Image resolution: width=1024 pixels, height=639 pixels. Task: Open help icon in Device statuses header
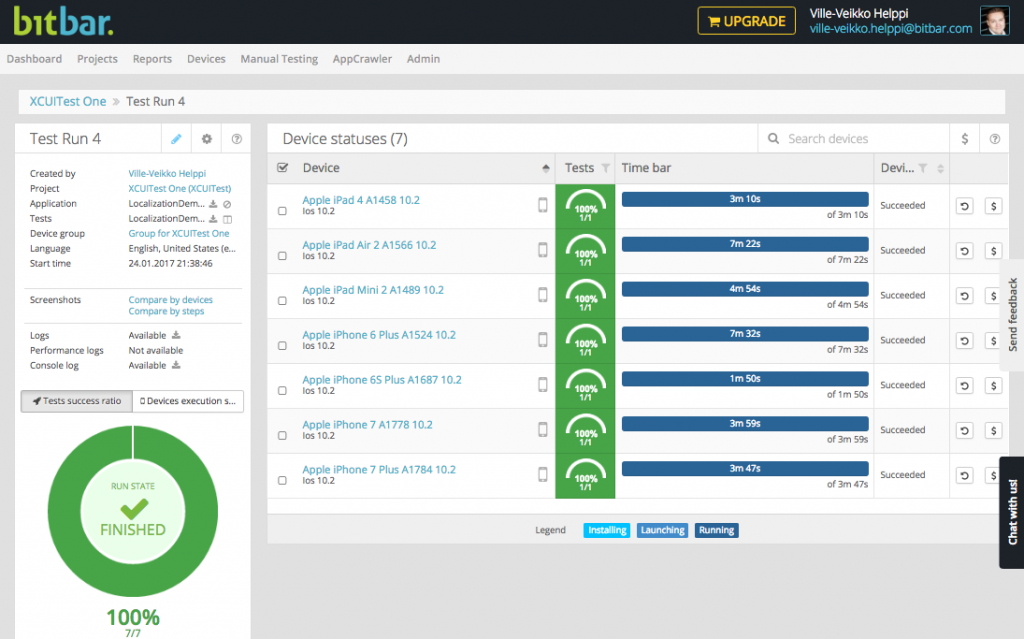[x=995, y=139]
